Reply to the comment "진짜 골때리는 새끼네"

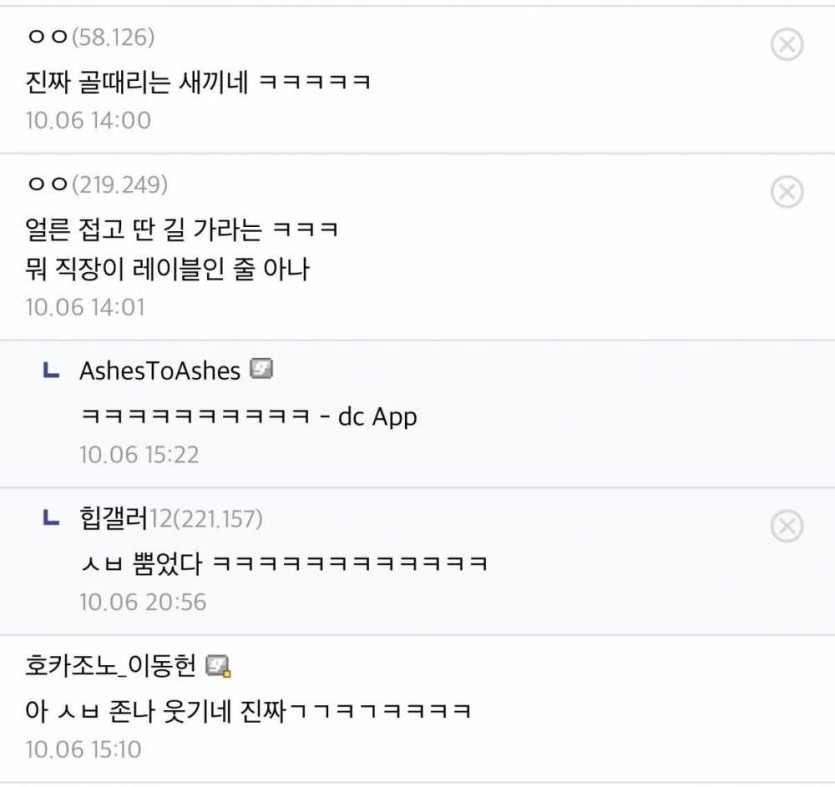pos(198,82)
